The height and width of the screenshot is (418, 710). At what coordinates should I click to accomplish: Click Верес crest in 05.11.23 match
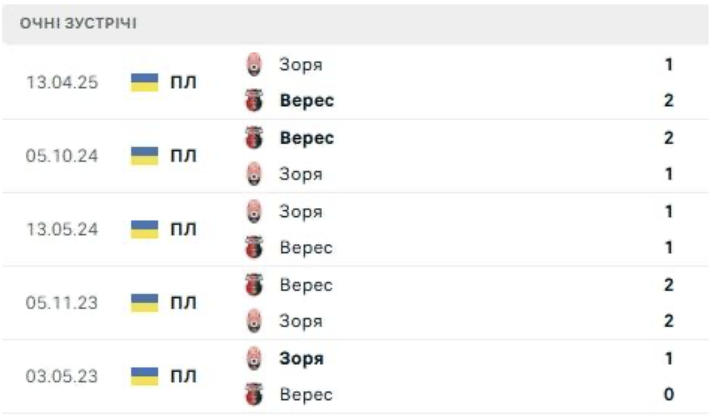(255, 285)
